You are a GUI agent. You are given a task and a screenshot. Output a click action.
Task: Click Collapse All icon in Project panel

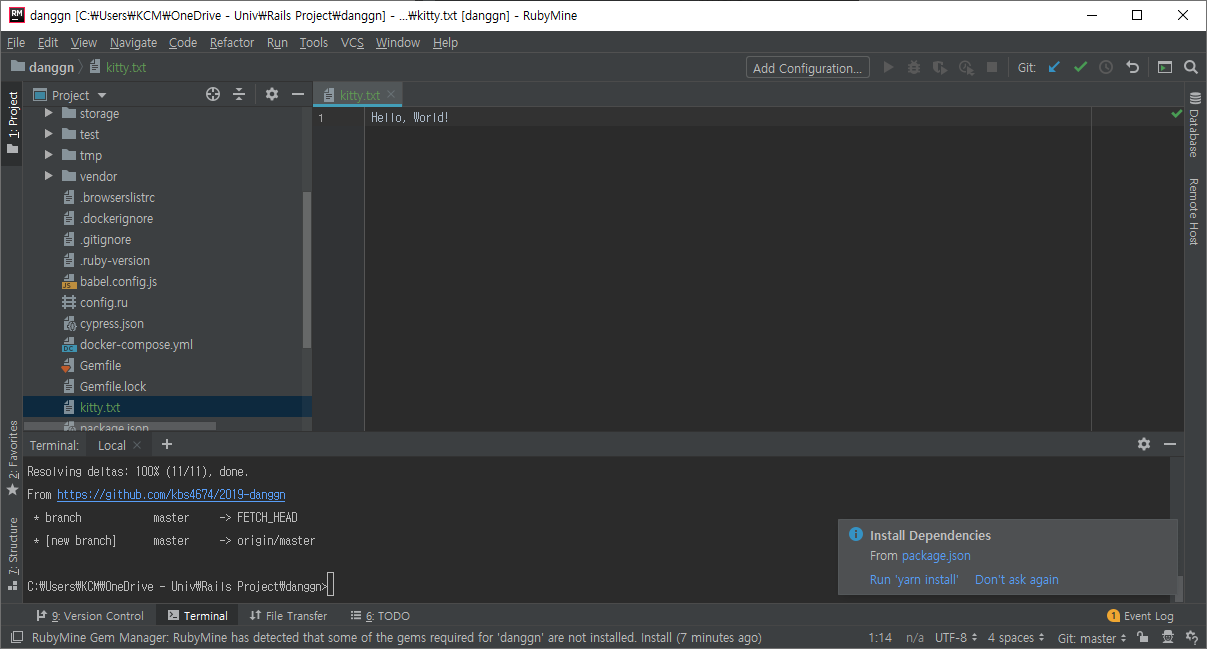(239, 94)
